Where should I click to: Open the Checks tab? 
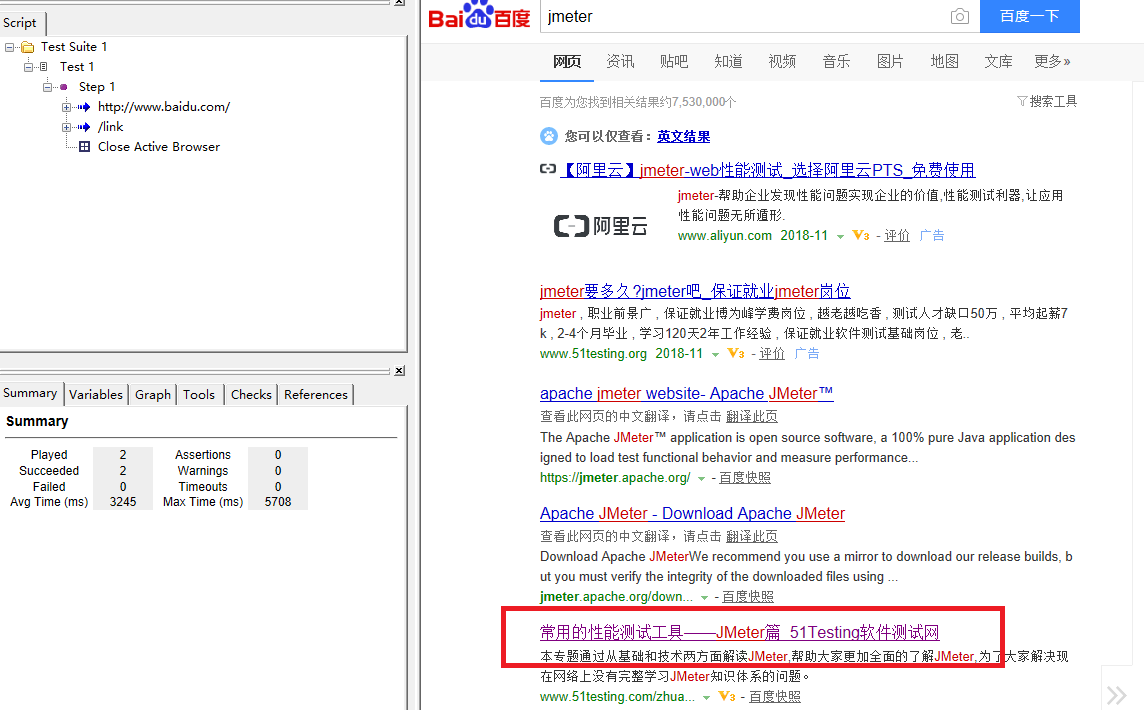251,395
